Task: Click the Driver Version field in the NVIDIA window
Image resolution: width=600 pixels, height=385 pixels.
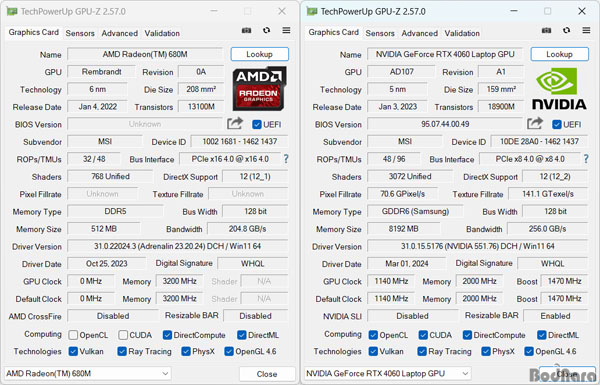Action: (478, 246)
